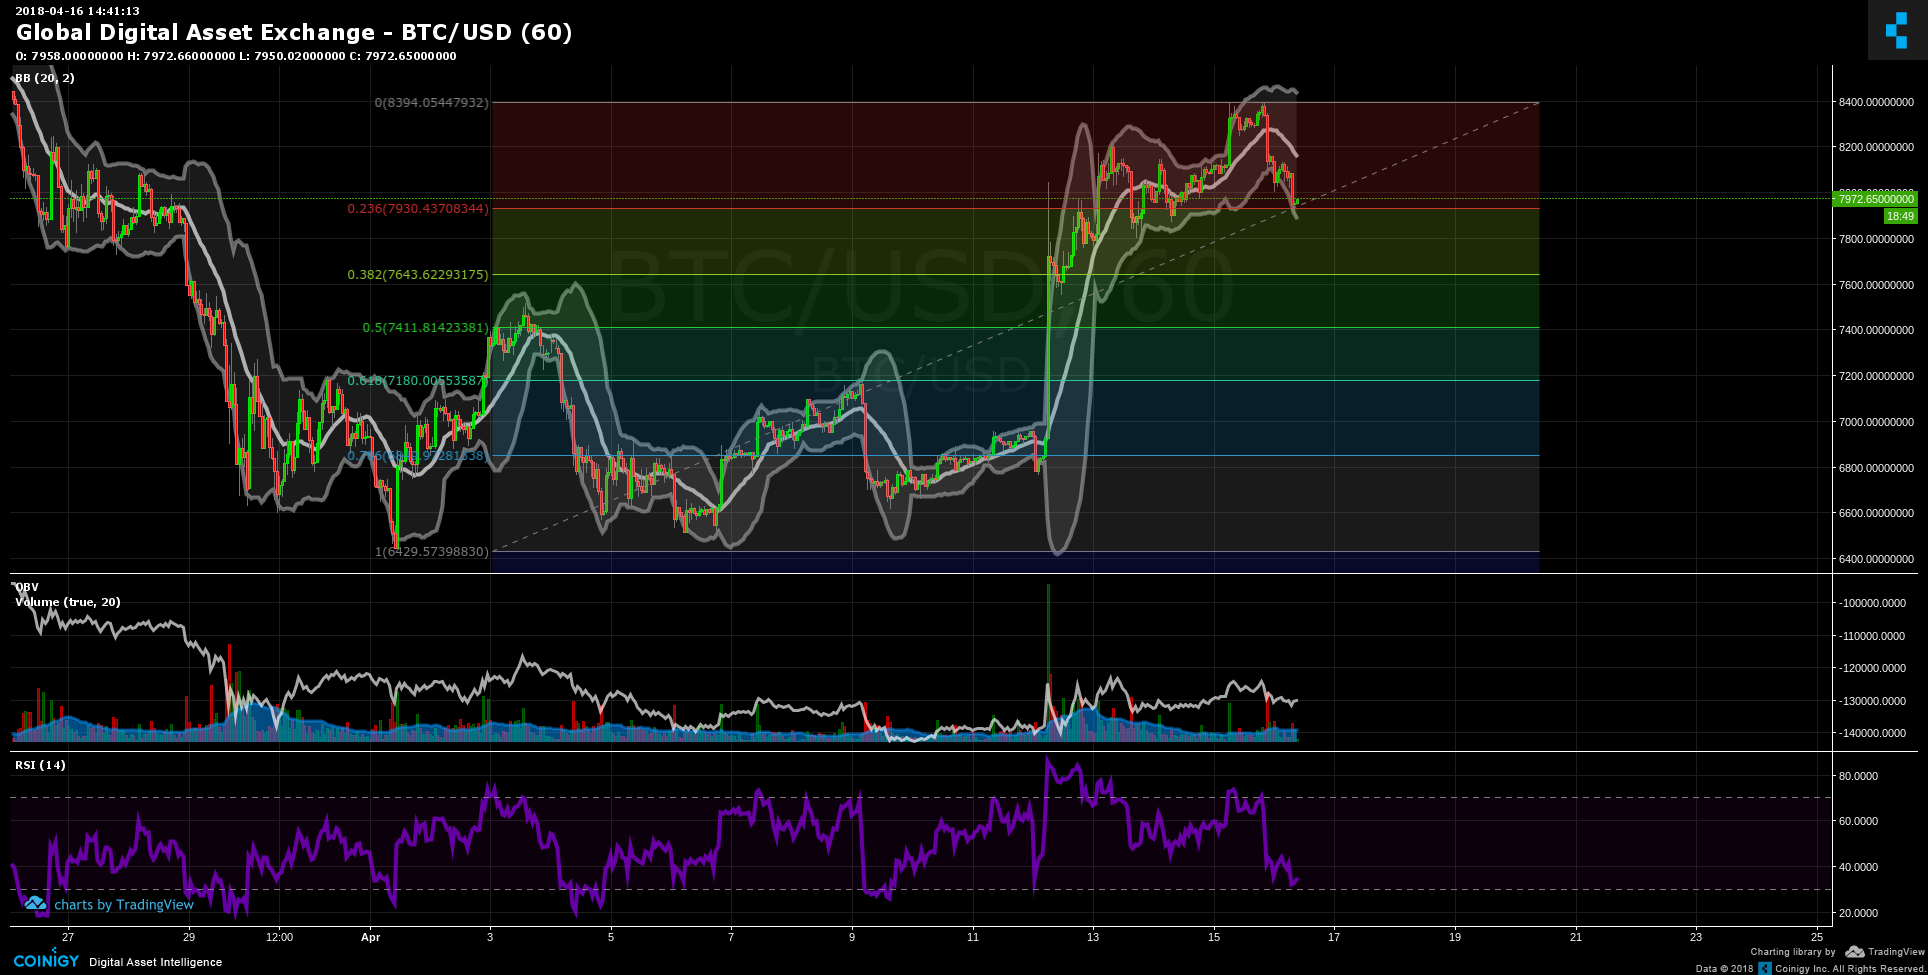This screenshot has width=1928, height=975.
Task: Click the '6400.00000000' price axis label
Action: point(1876,560)
